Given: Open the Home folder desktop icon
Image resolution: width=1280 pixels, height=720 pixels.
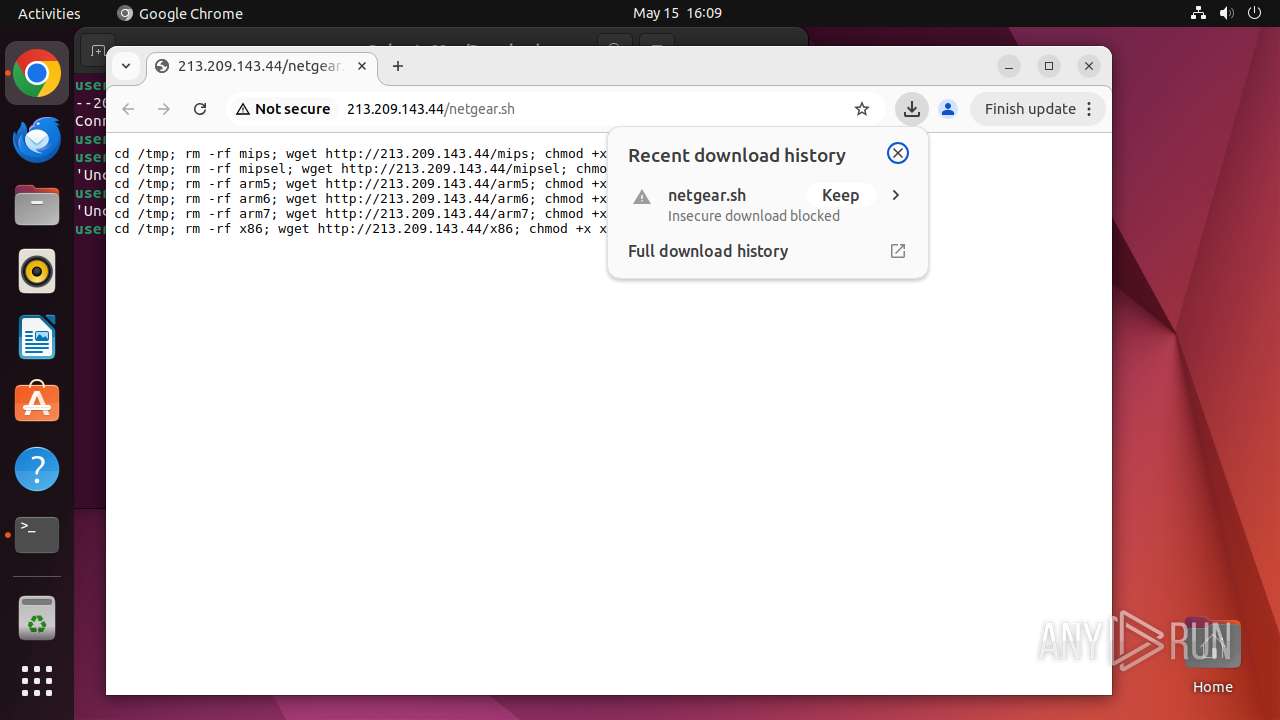Looking at the screenshot, I should (1212, 655).
